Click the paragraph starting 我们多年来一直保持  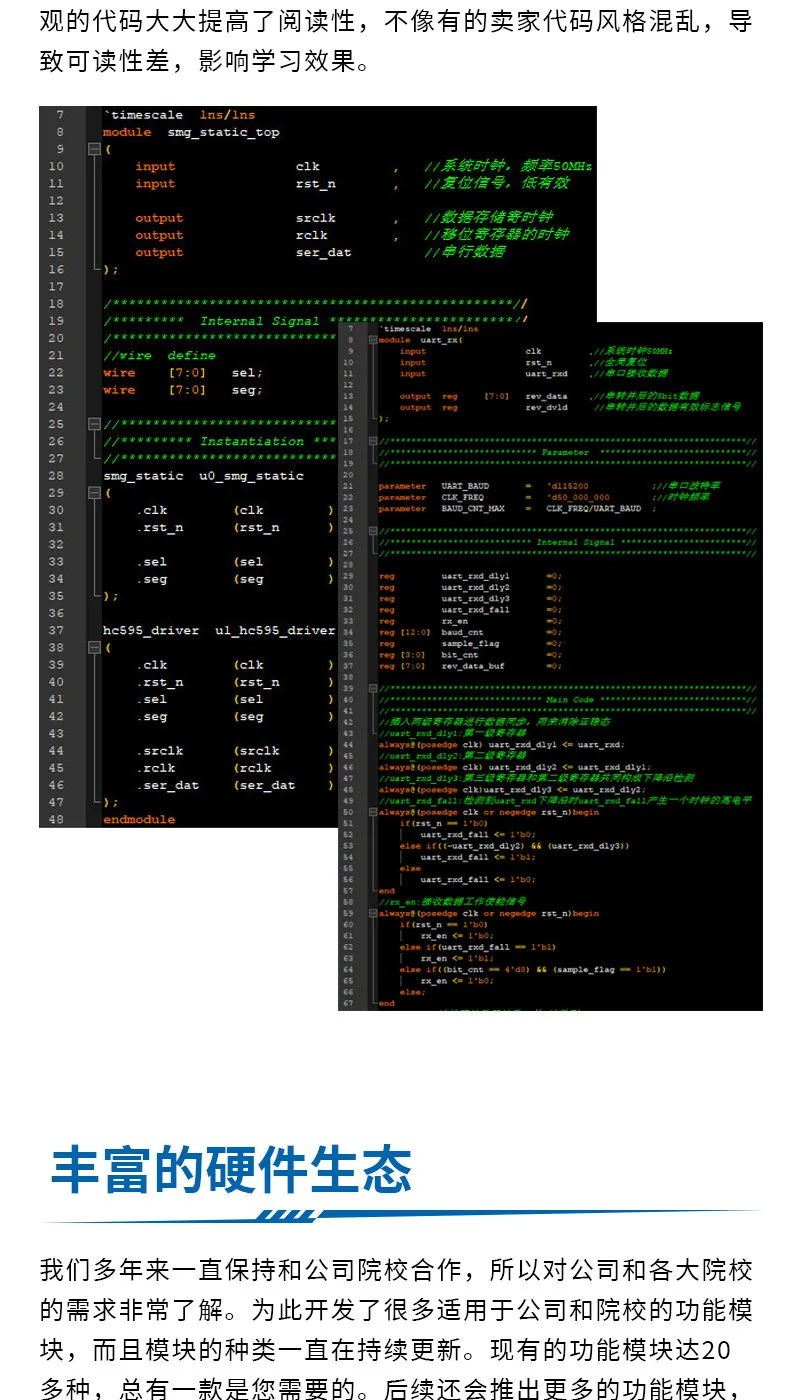[396, 1330]
